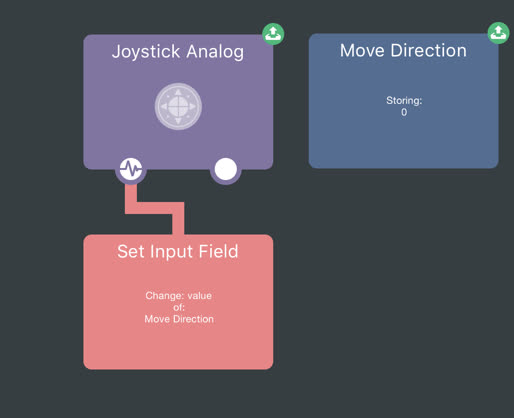Viewport: 514px width, 418px height.
Task: Click the "Storing:" label in Move Direction
Action: pos(404,100)
